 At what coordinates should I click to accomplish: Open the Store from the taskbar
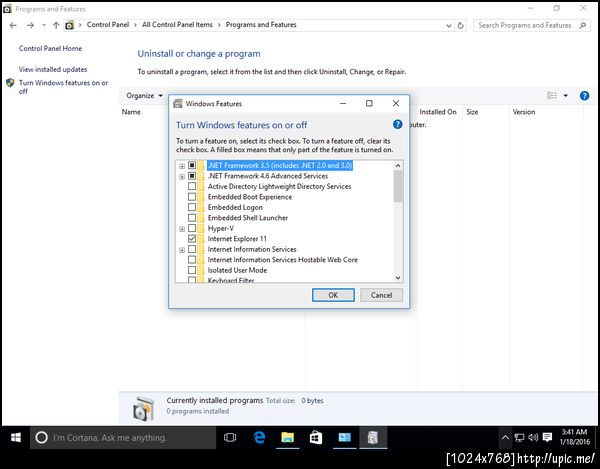(316, 437)
